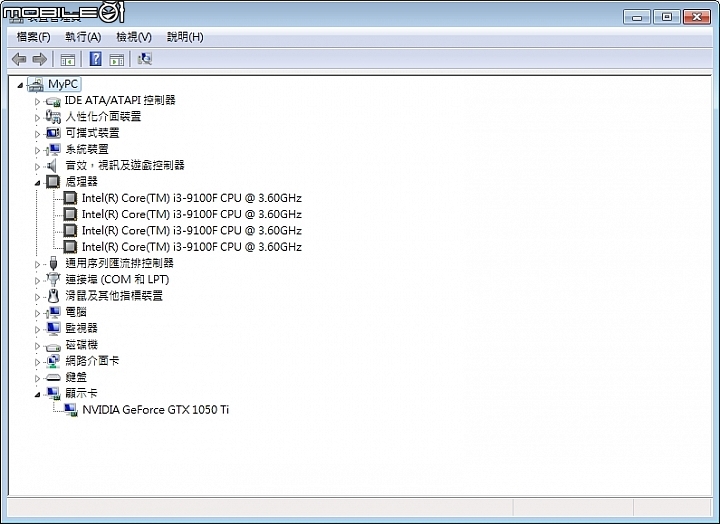Click the USB icon for 通用序列匯流排控制器

(x=53, y=263)
